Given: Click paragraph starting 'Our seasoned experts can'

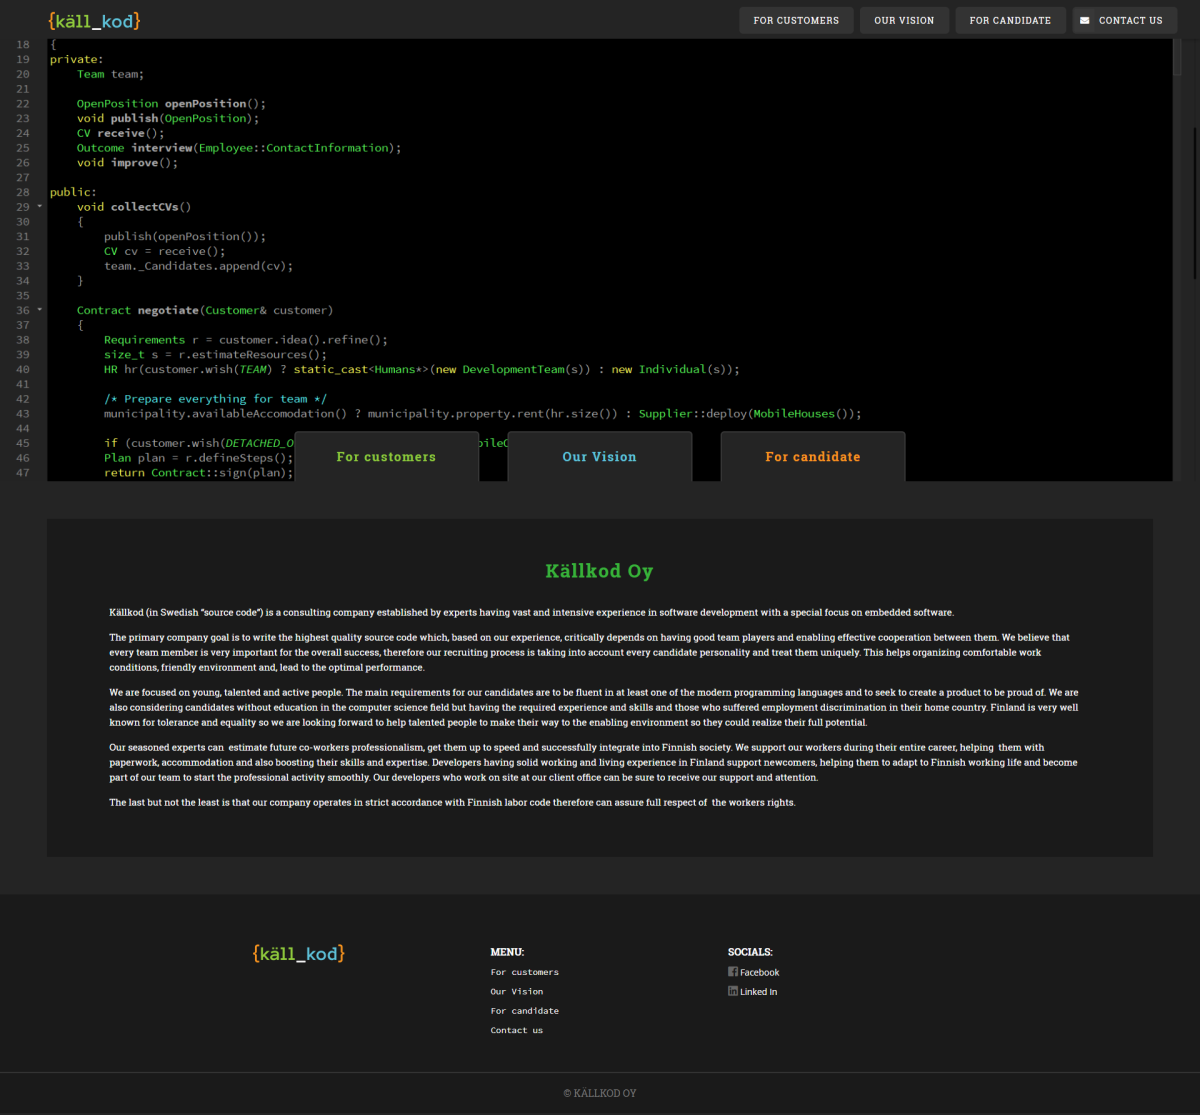Looking at the screenshot, I should click(x=594, y=762).
